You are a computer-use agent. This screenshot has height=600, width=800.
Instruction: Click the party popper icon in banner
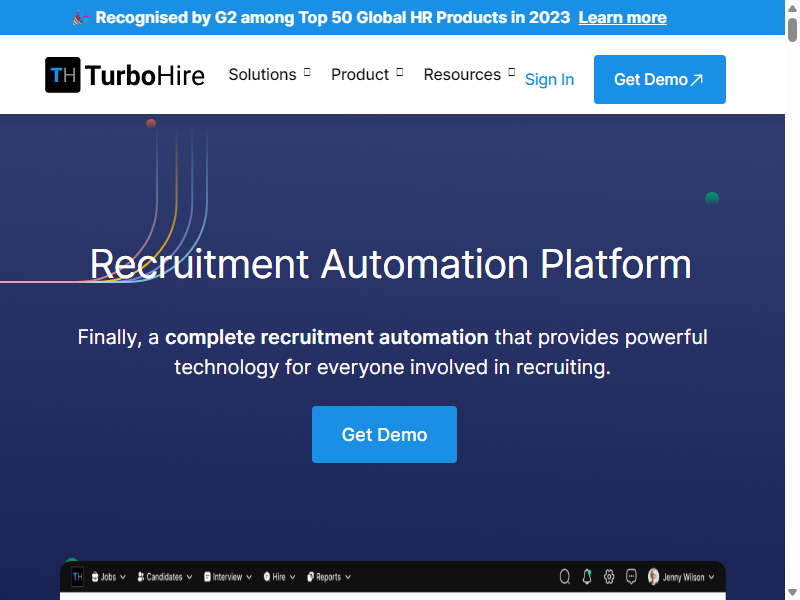[x=80, y=18]
